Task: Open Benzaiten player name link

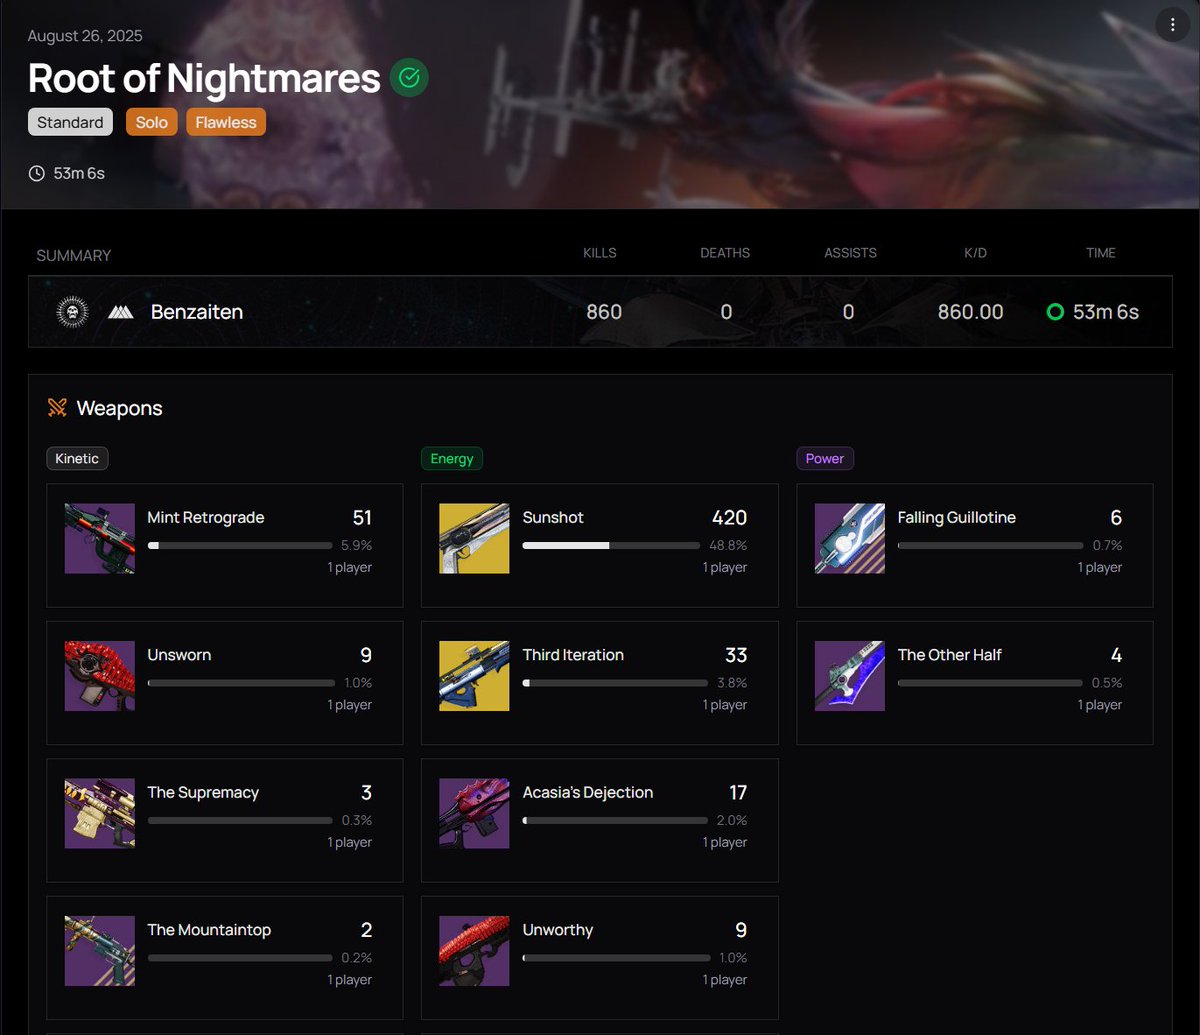Action: click(197, 312)
